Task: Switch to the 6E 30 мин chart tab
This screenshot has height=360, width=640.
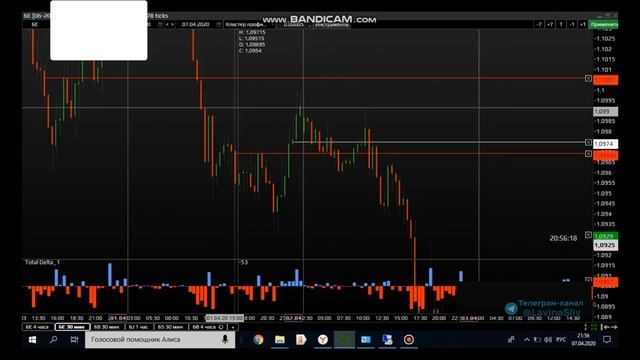Action: pyautogui.click(x=72, y=327)
